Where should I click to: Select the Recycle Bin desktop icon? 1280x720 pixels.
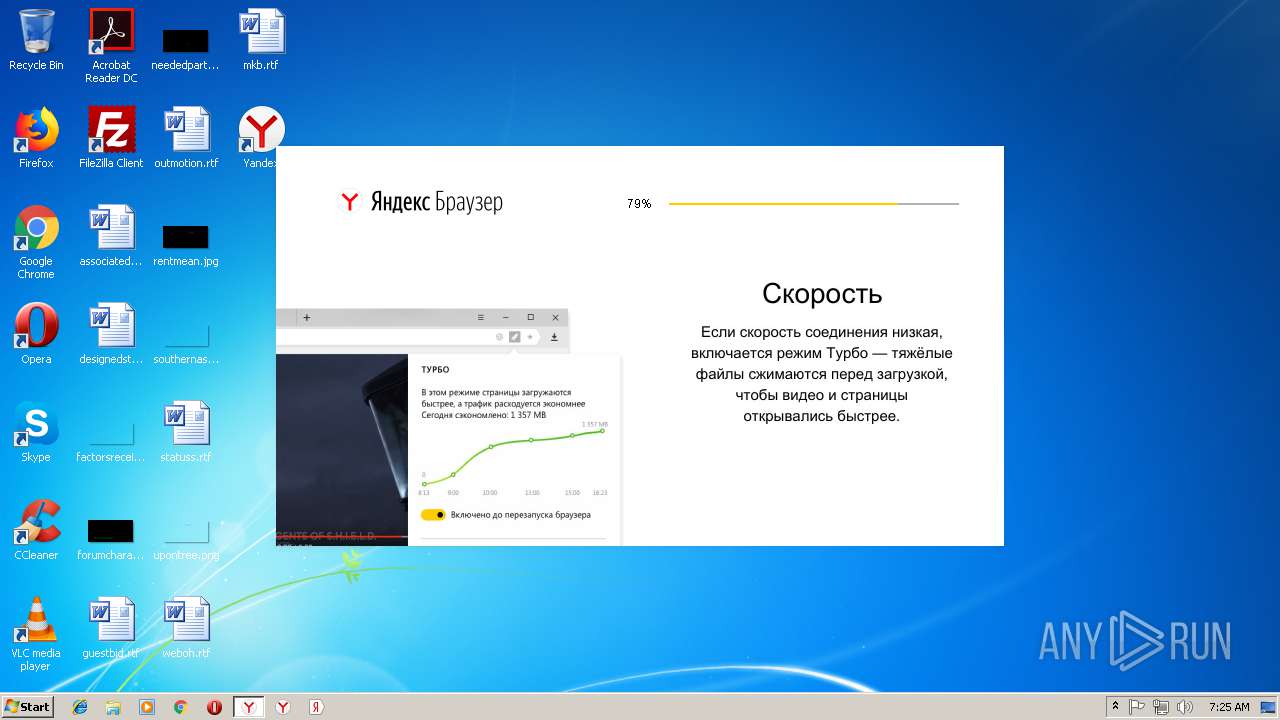click(36, 40)
